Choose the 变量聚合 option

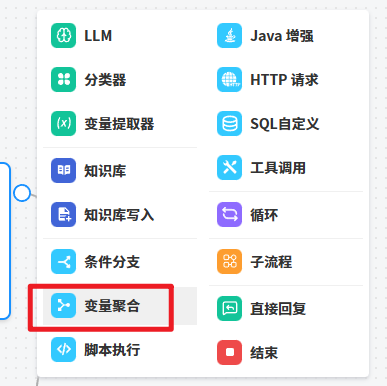coord(120,306)
